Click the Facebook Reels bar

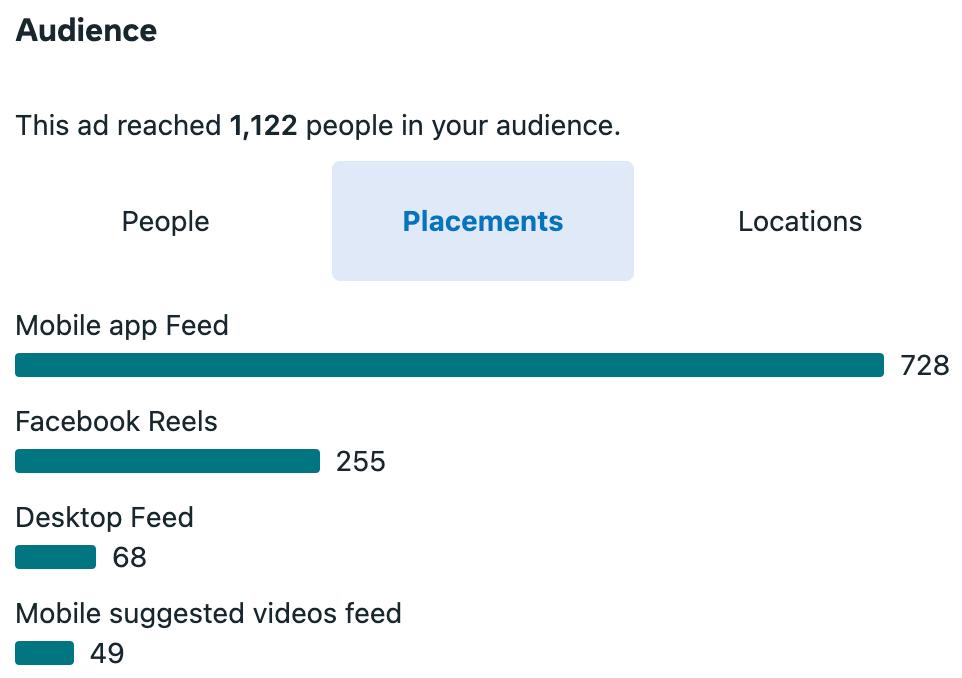pyautogui.click(x=167, y=461)
